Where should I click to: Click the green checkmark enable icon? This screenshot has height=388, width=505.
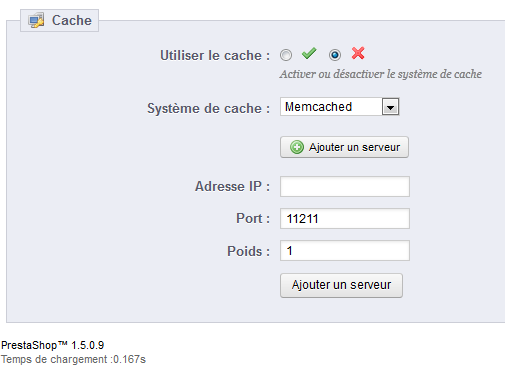tap(309, 53)
